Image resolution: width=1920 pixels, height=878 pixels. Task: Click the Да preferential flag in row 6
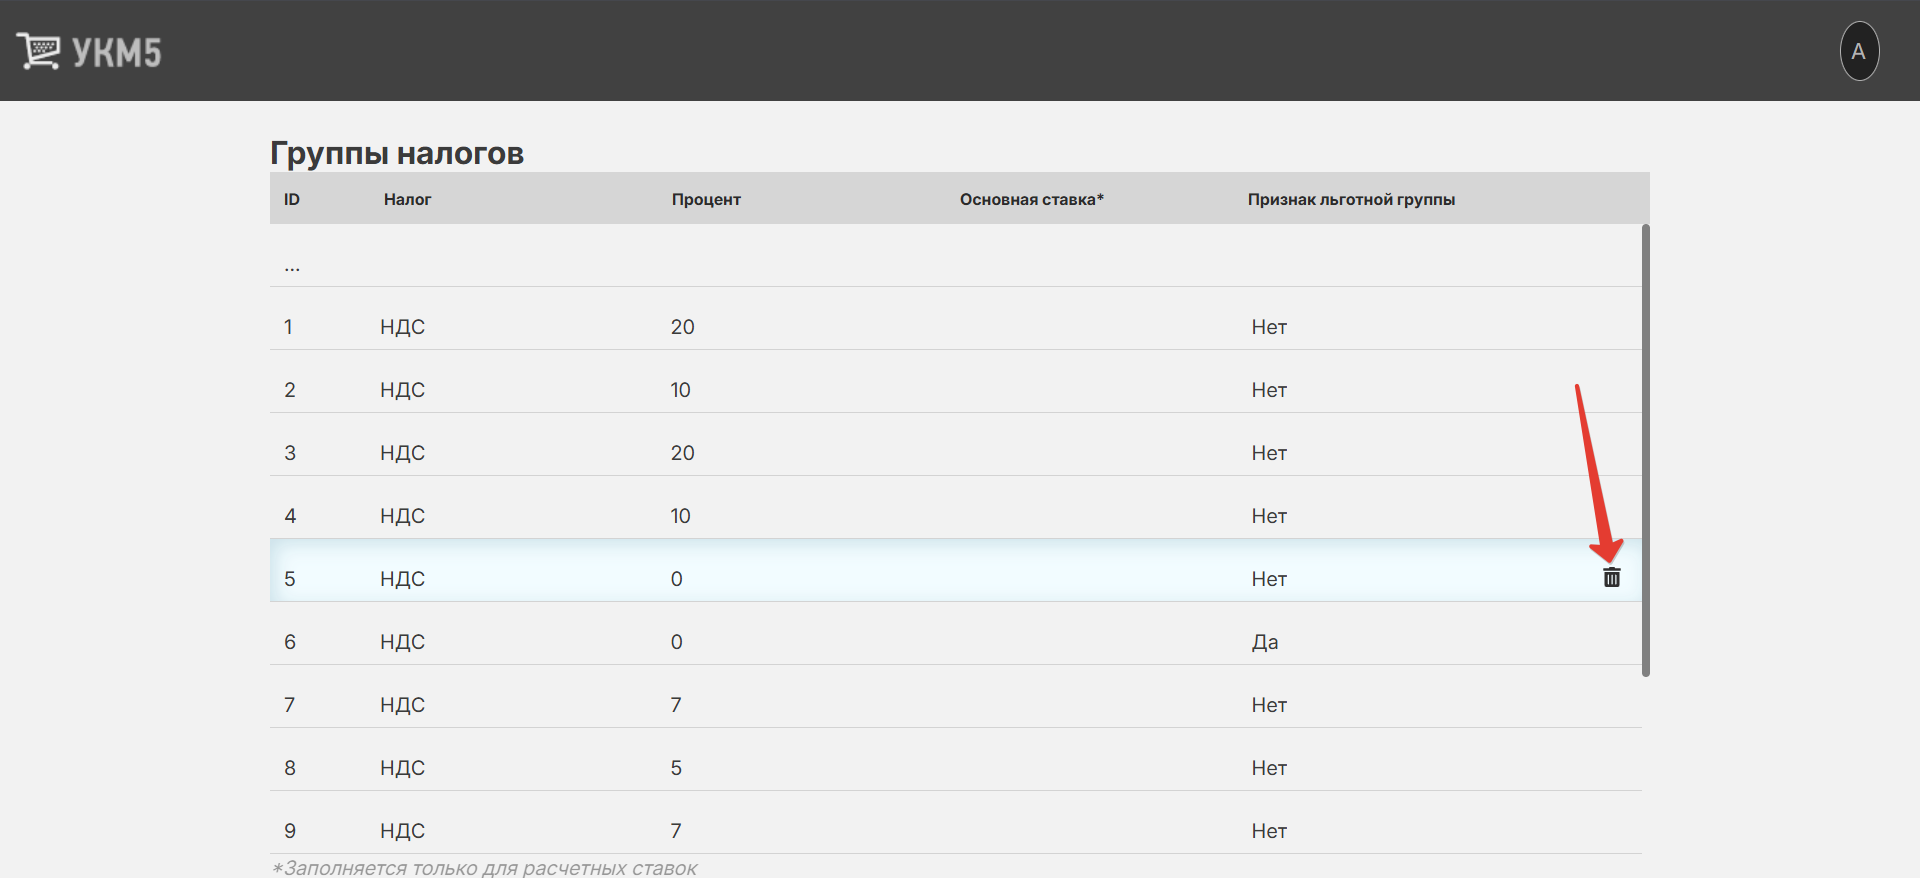coord(1264,642)
